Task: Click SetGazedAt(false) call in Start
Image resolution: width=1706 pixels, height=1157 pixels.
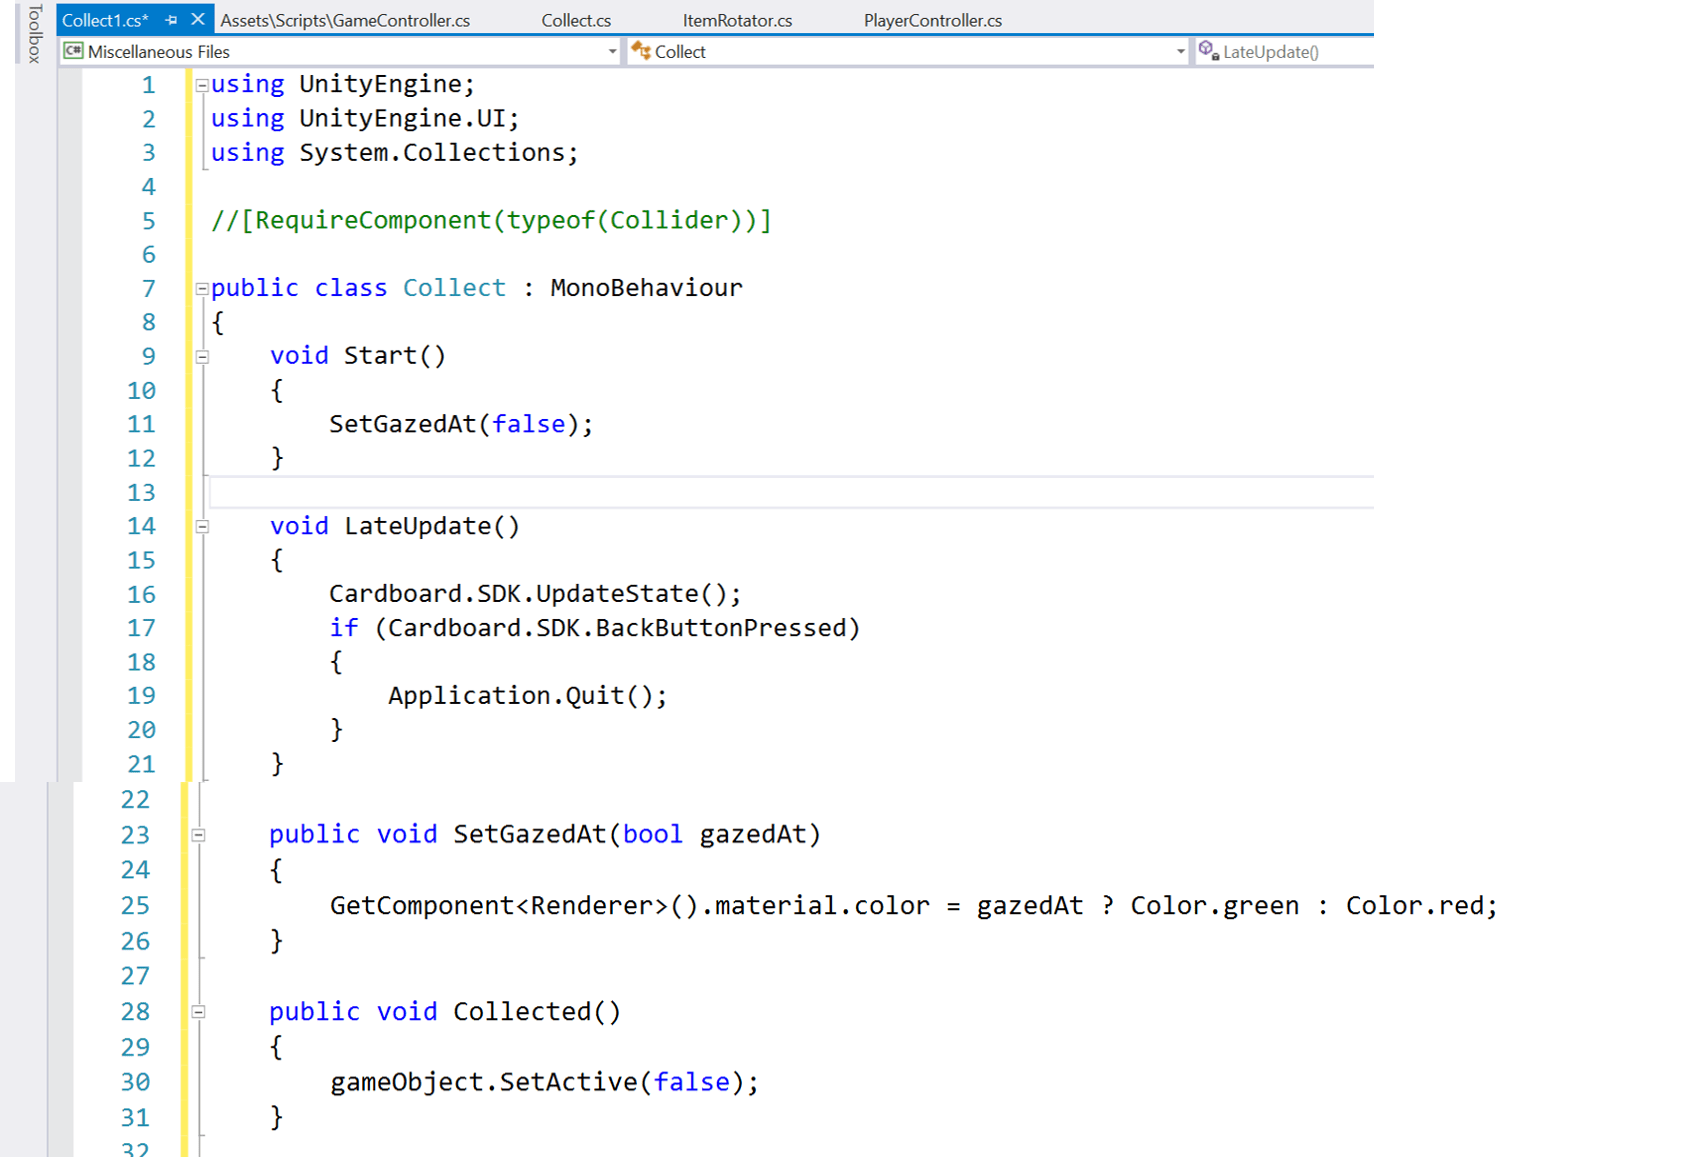Action: coord(461,424)
